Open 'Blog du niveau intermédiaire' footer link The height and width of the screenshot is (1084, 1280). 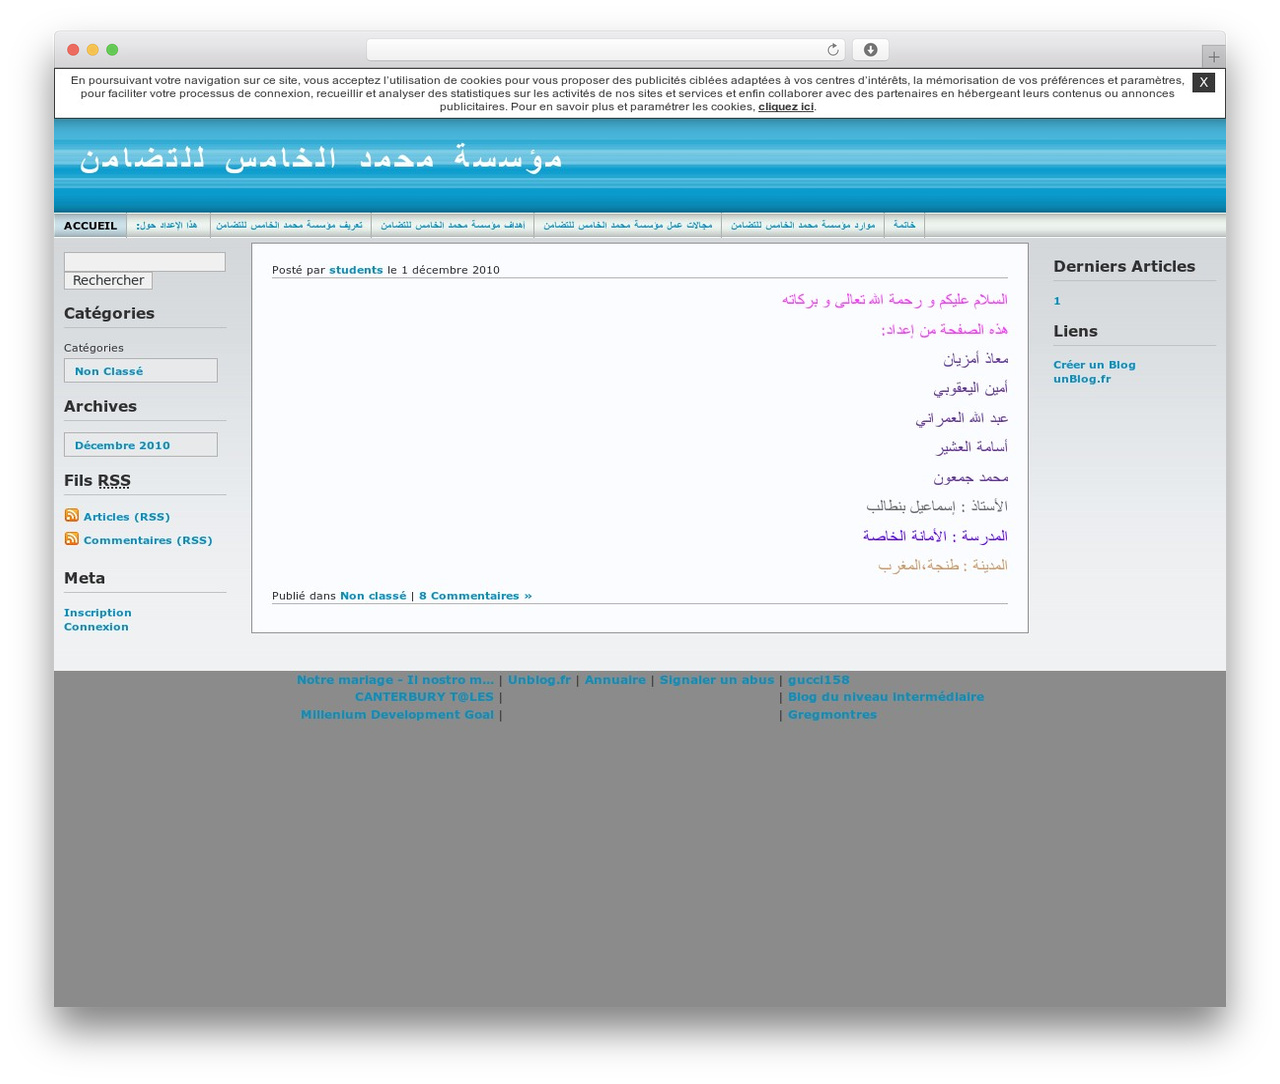click(886, 697)
